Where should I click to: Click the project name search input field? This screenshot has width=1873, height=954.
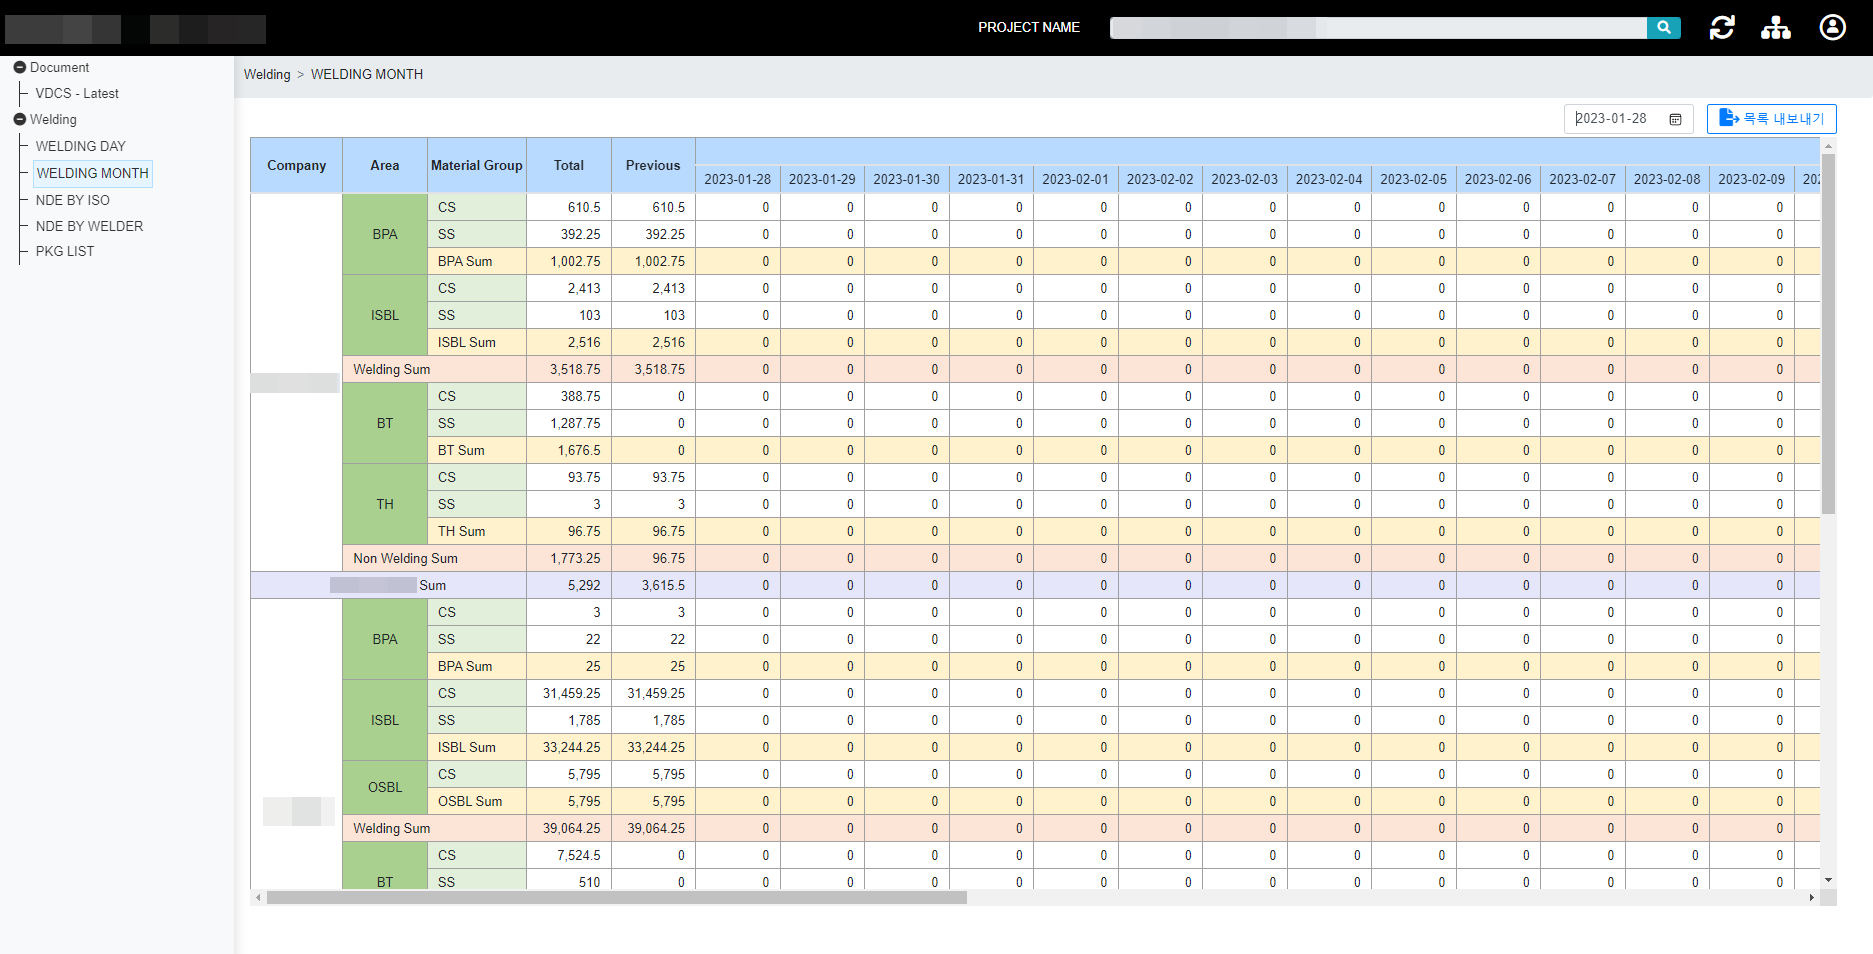[x=1378, y=28]
